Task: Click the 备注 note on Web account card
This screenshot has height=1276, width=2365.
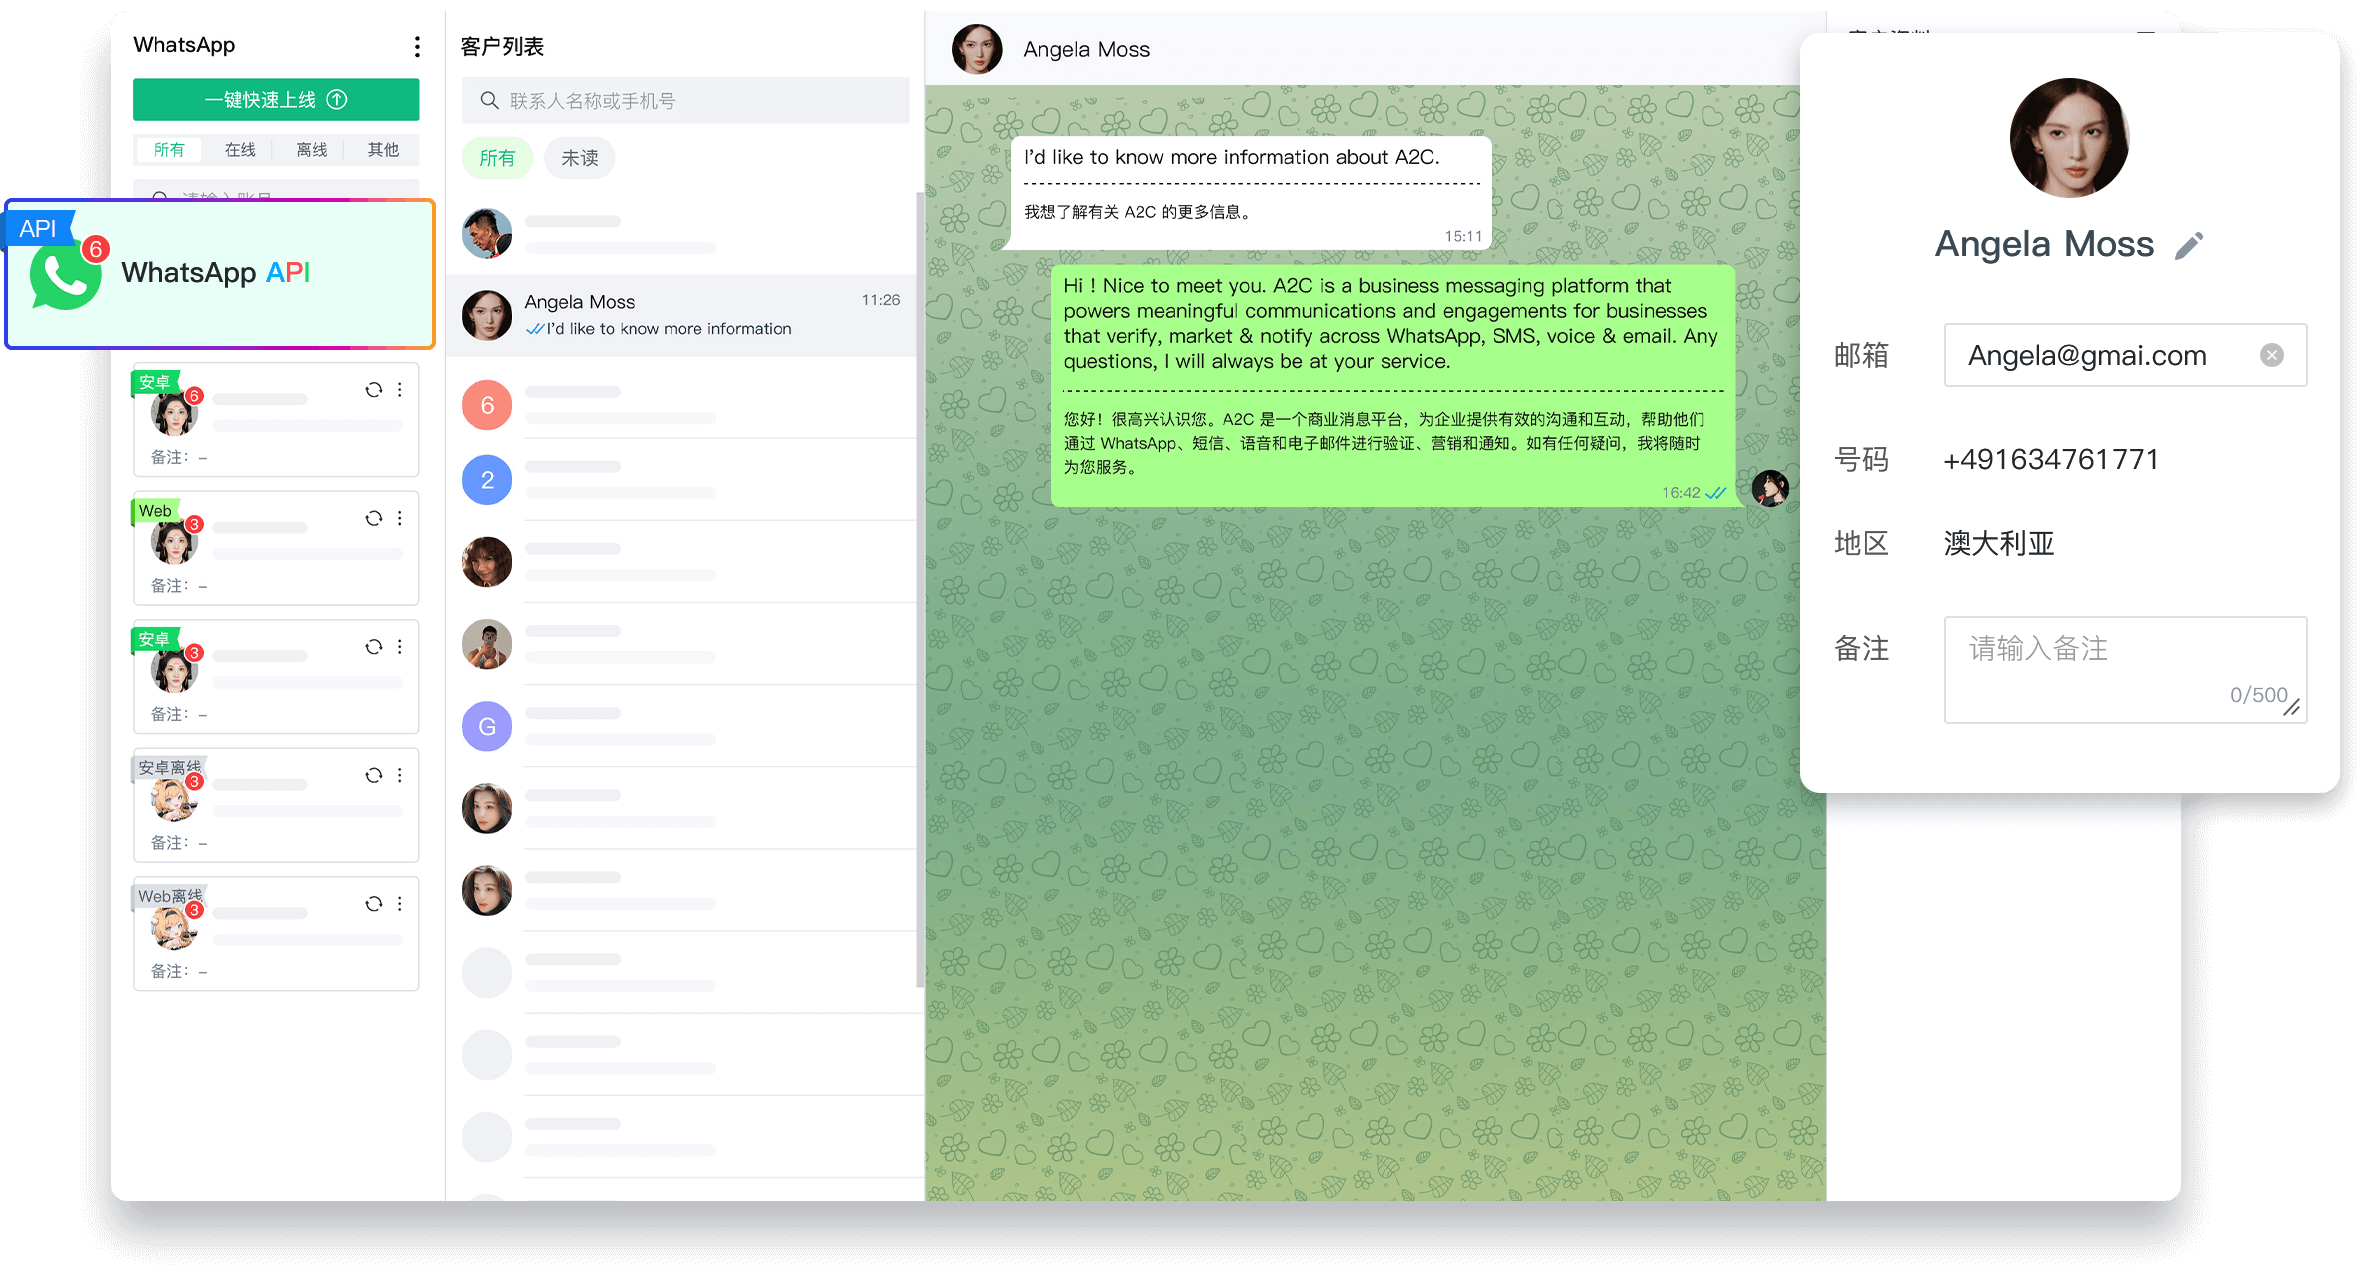Action: [x=179, y=586]
